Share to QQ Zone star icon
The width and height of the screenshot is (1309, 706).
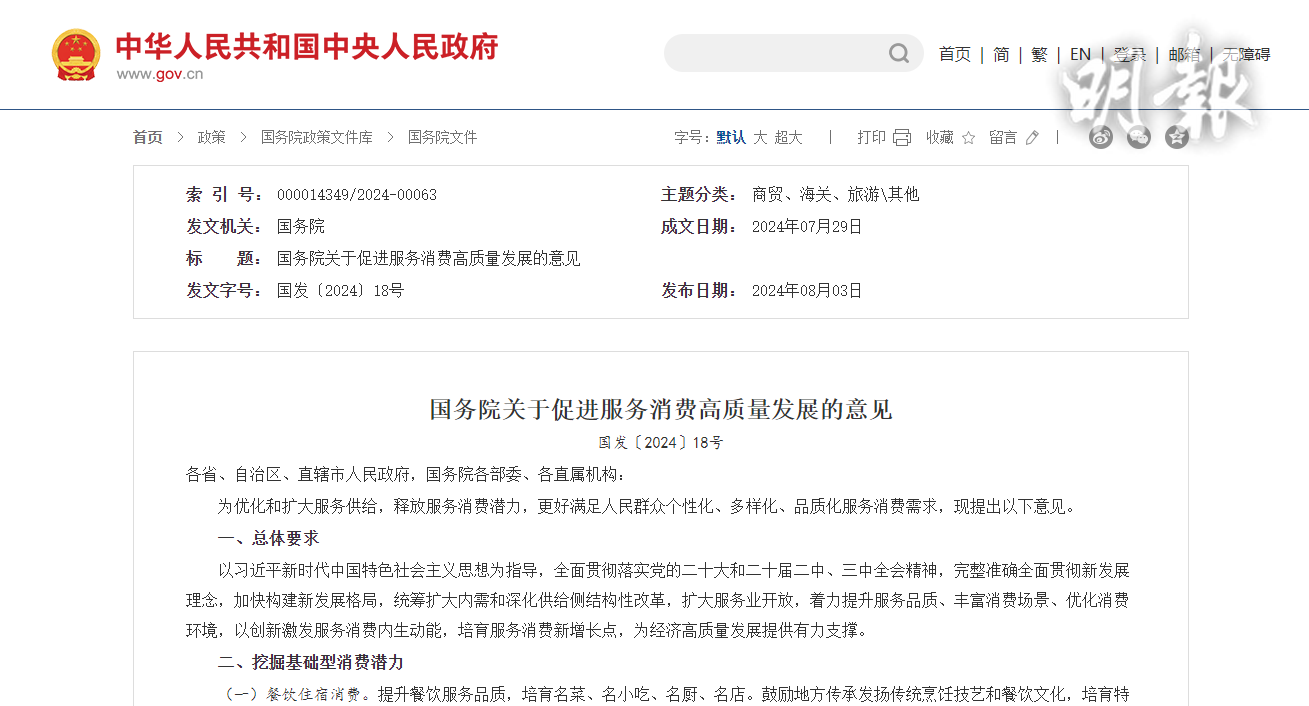pyautogui.click(x=1177, y=138)
